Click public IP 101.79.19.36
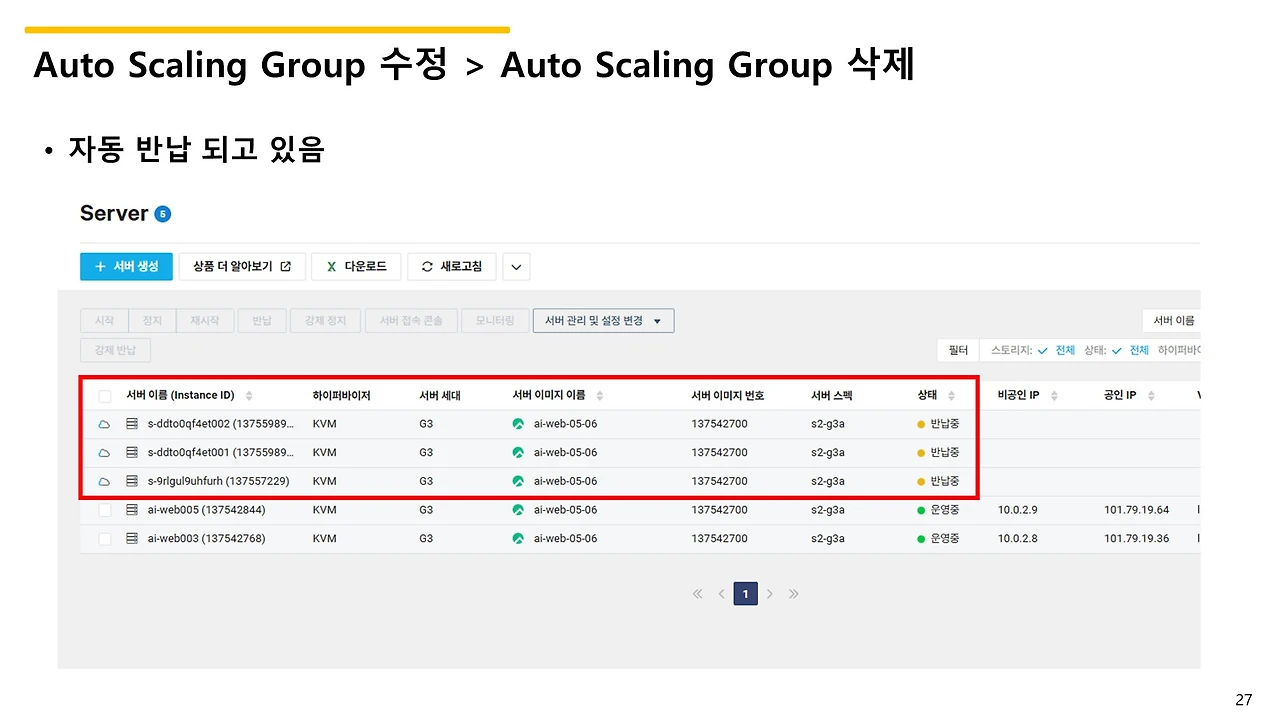 [x=1136, y=539]
